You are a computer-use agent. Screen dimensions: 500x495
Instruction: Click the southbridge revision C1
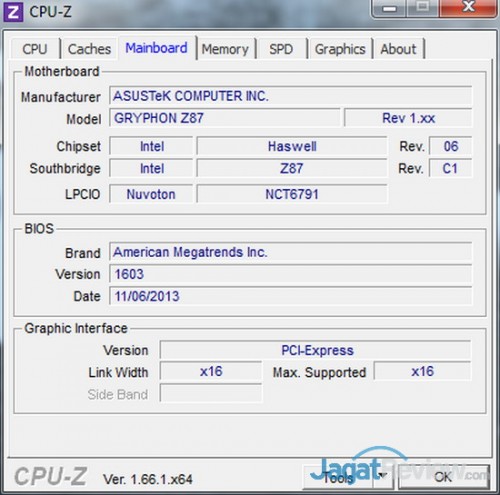[451, 168]
